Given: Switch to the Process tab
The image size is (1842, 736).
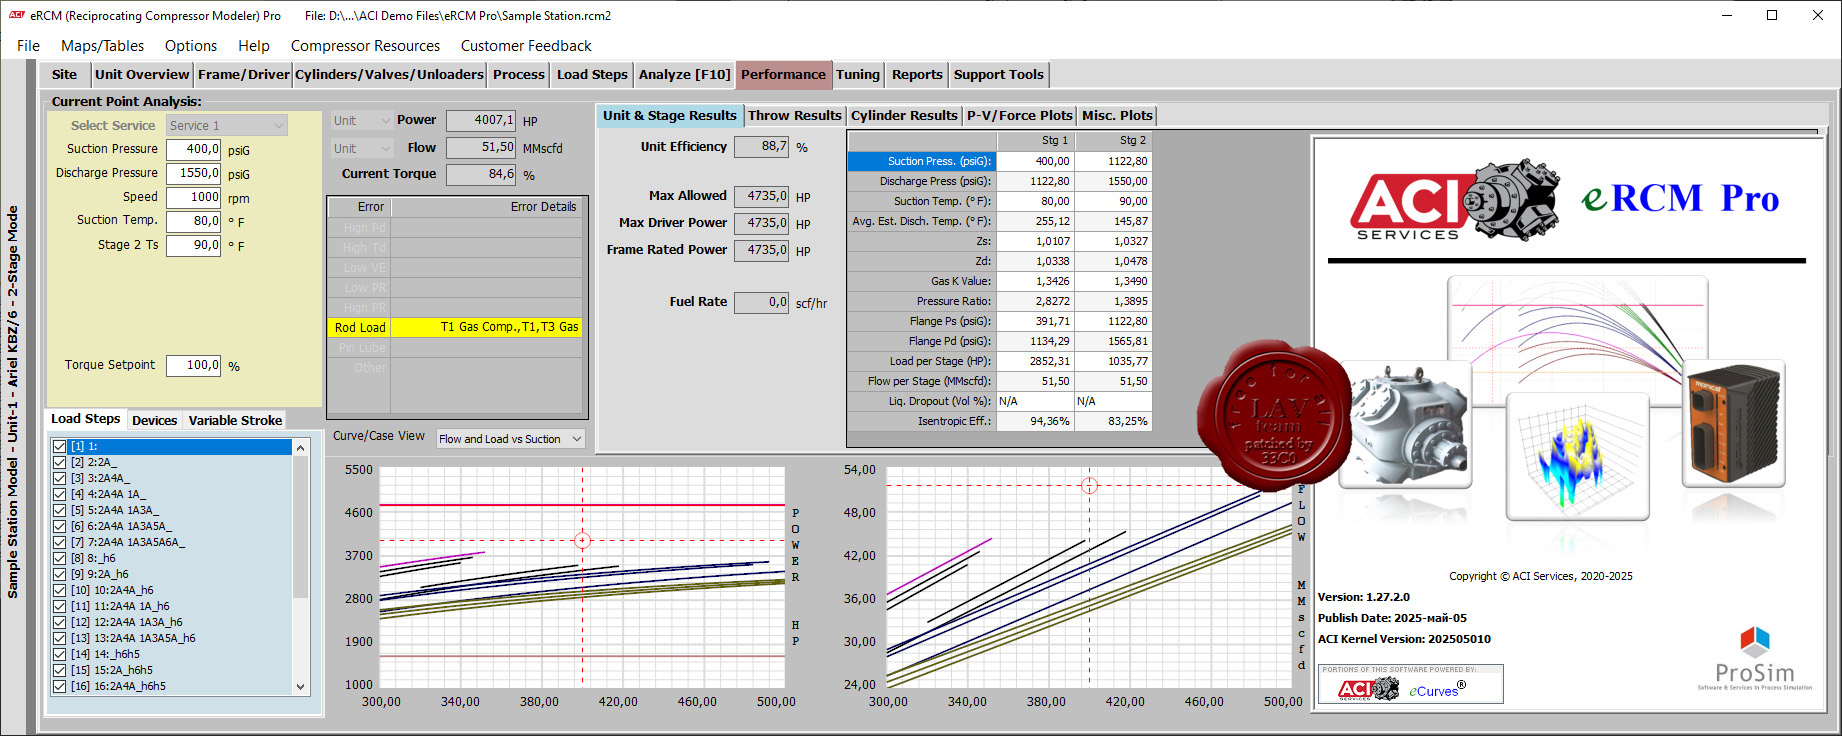Looking at the screenshot, I should tap(519, 75).
